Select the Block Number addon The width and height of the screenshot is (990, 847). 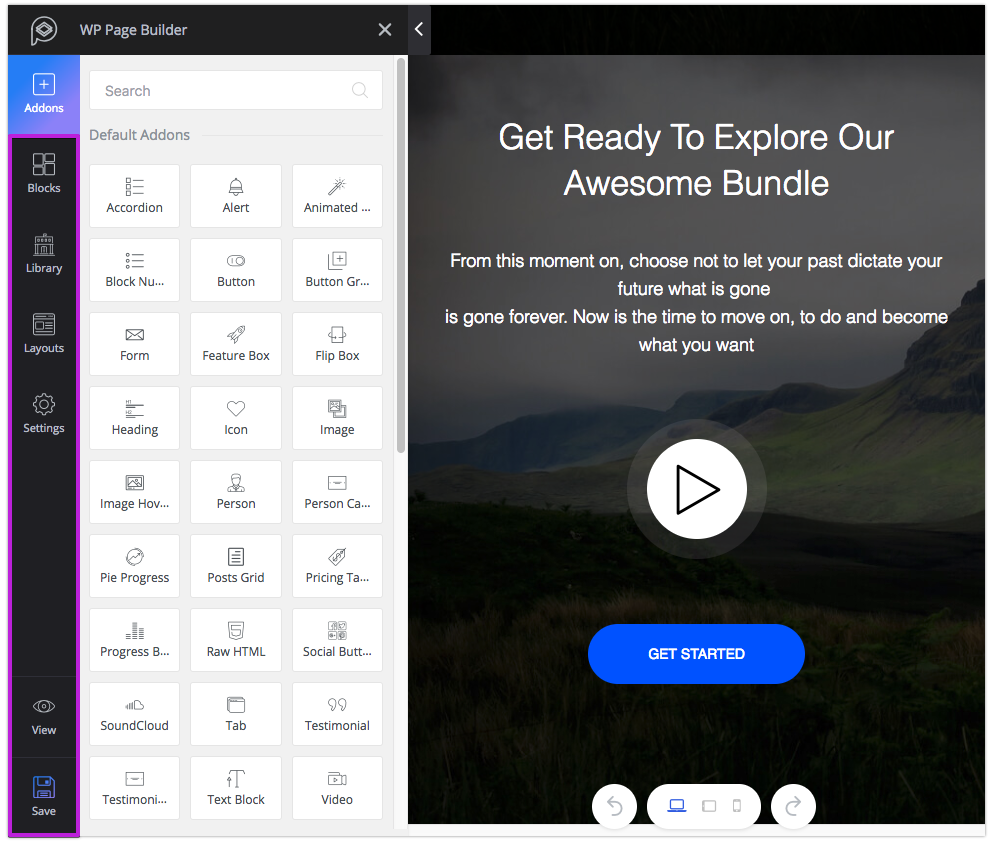tap(134, 270)
